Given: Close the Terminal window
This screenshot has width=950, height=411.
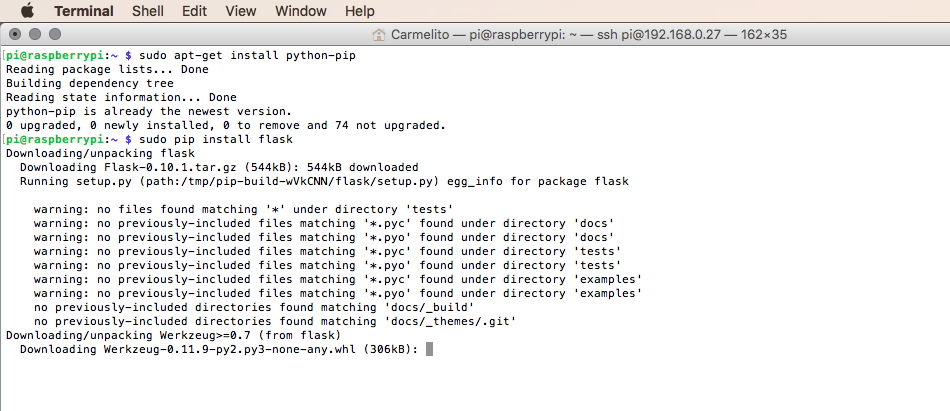Looking at the screenshot, I should (x=15, y=35).
